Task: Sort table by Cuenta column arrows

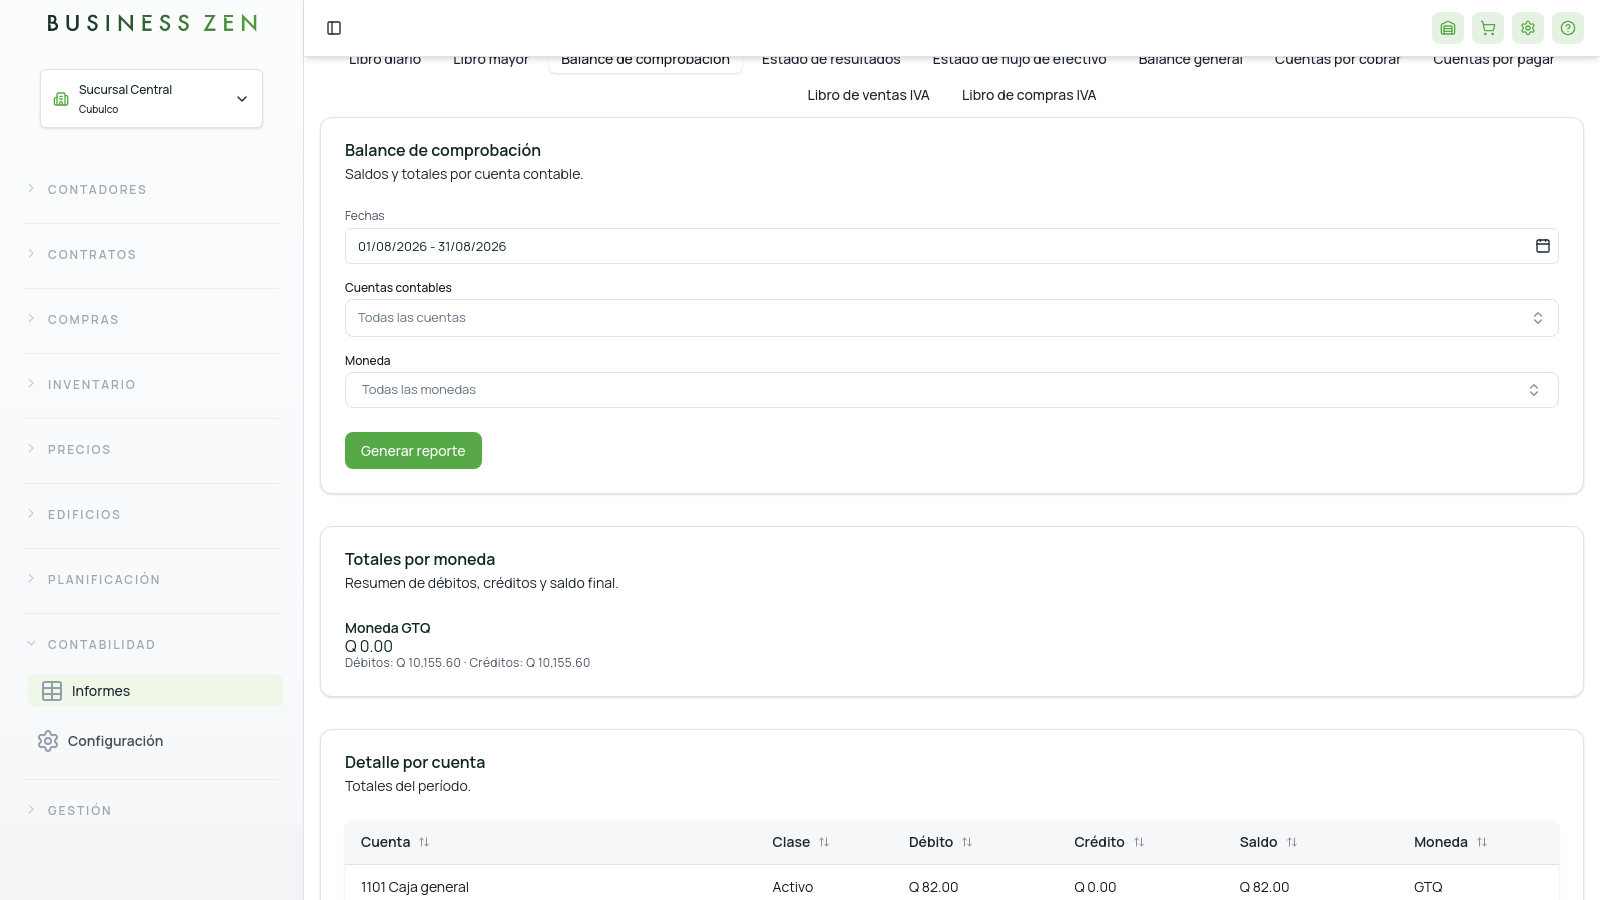Action: pyautogui.click(x=424, y=842)
